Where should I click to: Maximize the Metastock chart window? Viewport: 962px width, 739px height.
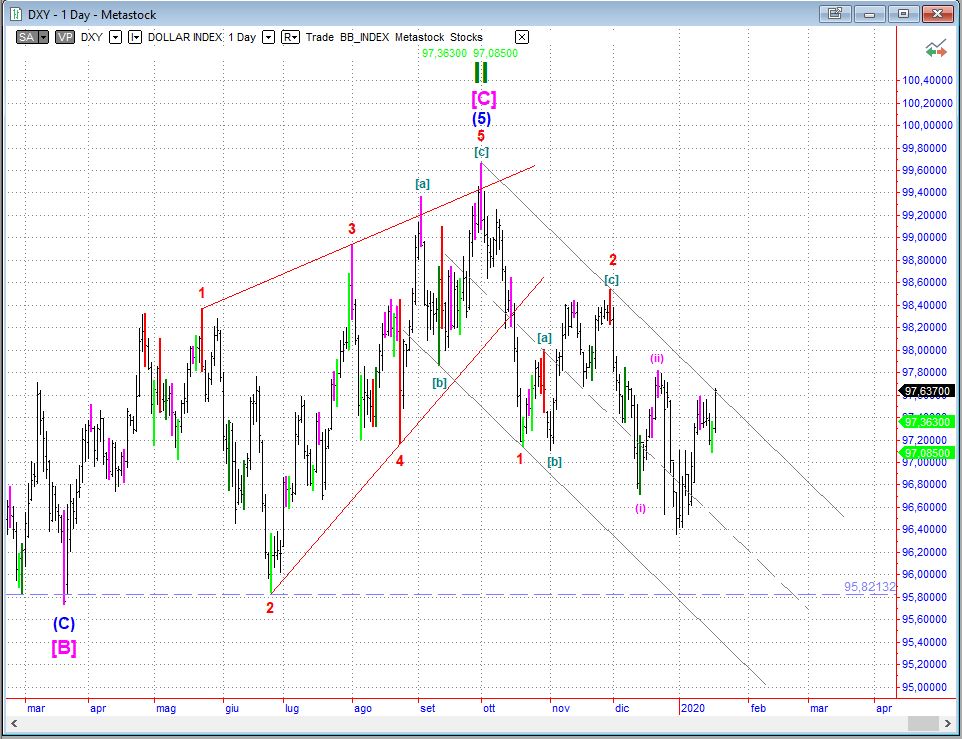pos(904,14)
